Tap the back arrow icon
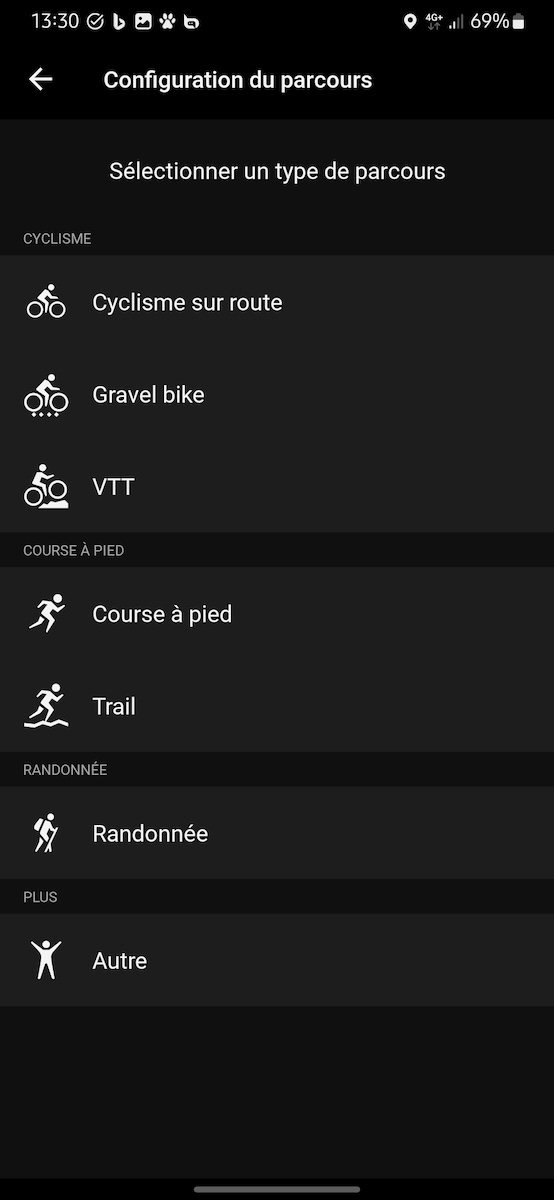 pyautogui.click(x=40, y=80)
